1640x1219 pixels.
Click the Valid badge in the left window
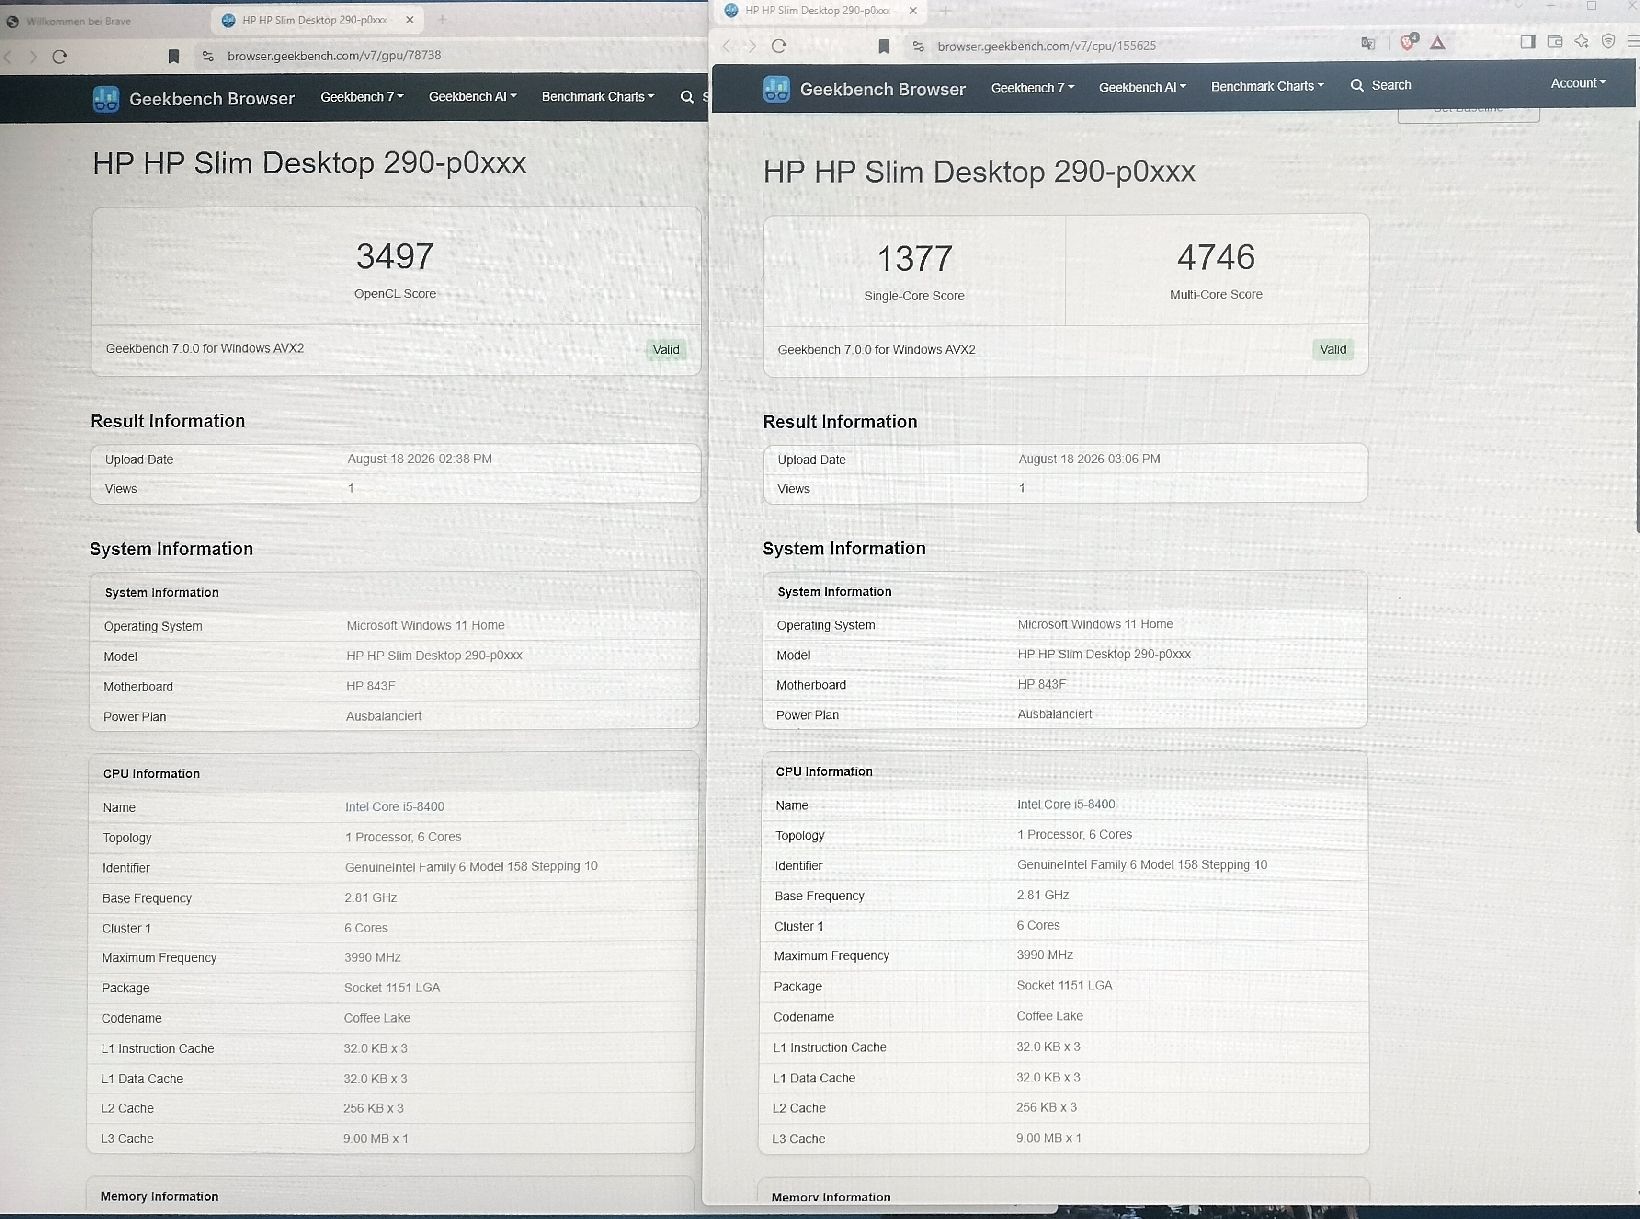[x=666, y=350]
